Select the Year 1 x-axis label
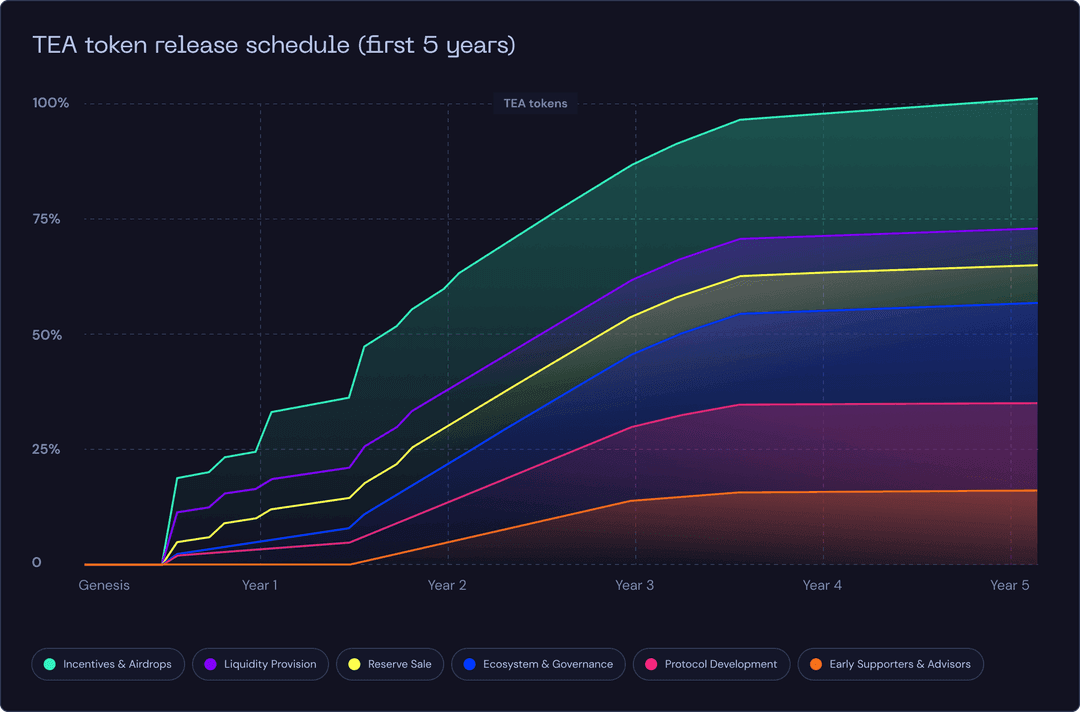The height and width of the screenshot is (712, 1080). tap(260, 585)
